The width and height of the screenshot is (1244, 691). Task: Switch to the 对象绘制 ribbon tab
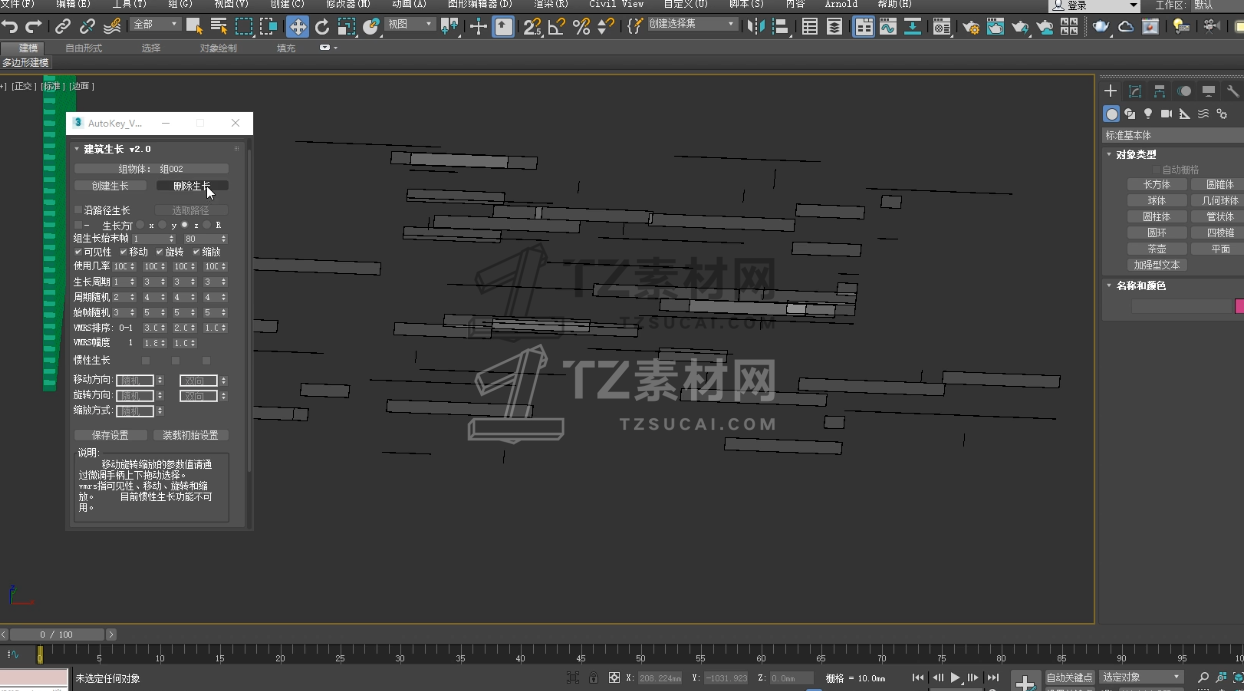click(x=218, y=48)
